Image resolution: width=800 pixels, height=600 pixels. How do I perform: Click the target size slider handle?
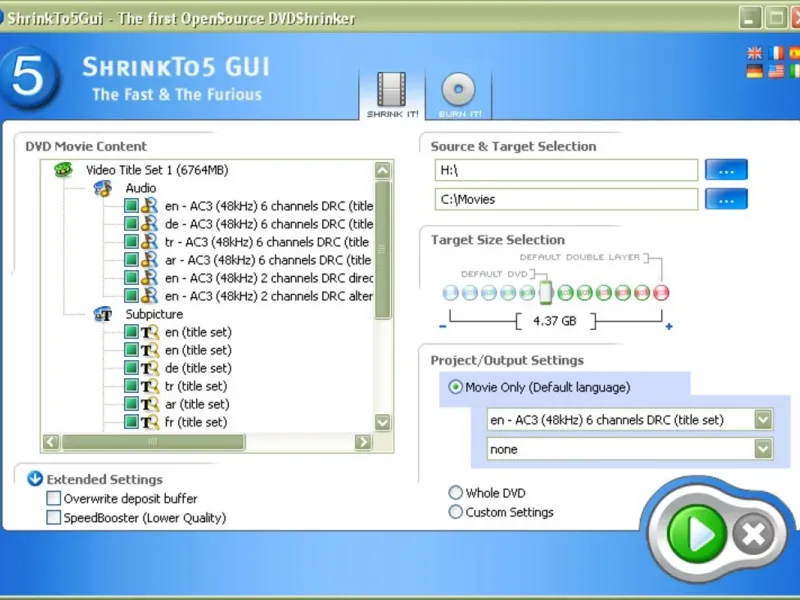pyautogui.click(x=546, y=292)
